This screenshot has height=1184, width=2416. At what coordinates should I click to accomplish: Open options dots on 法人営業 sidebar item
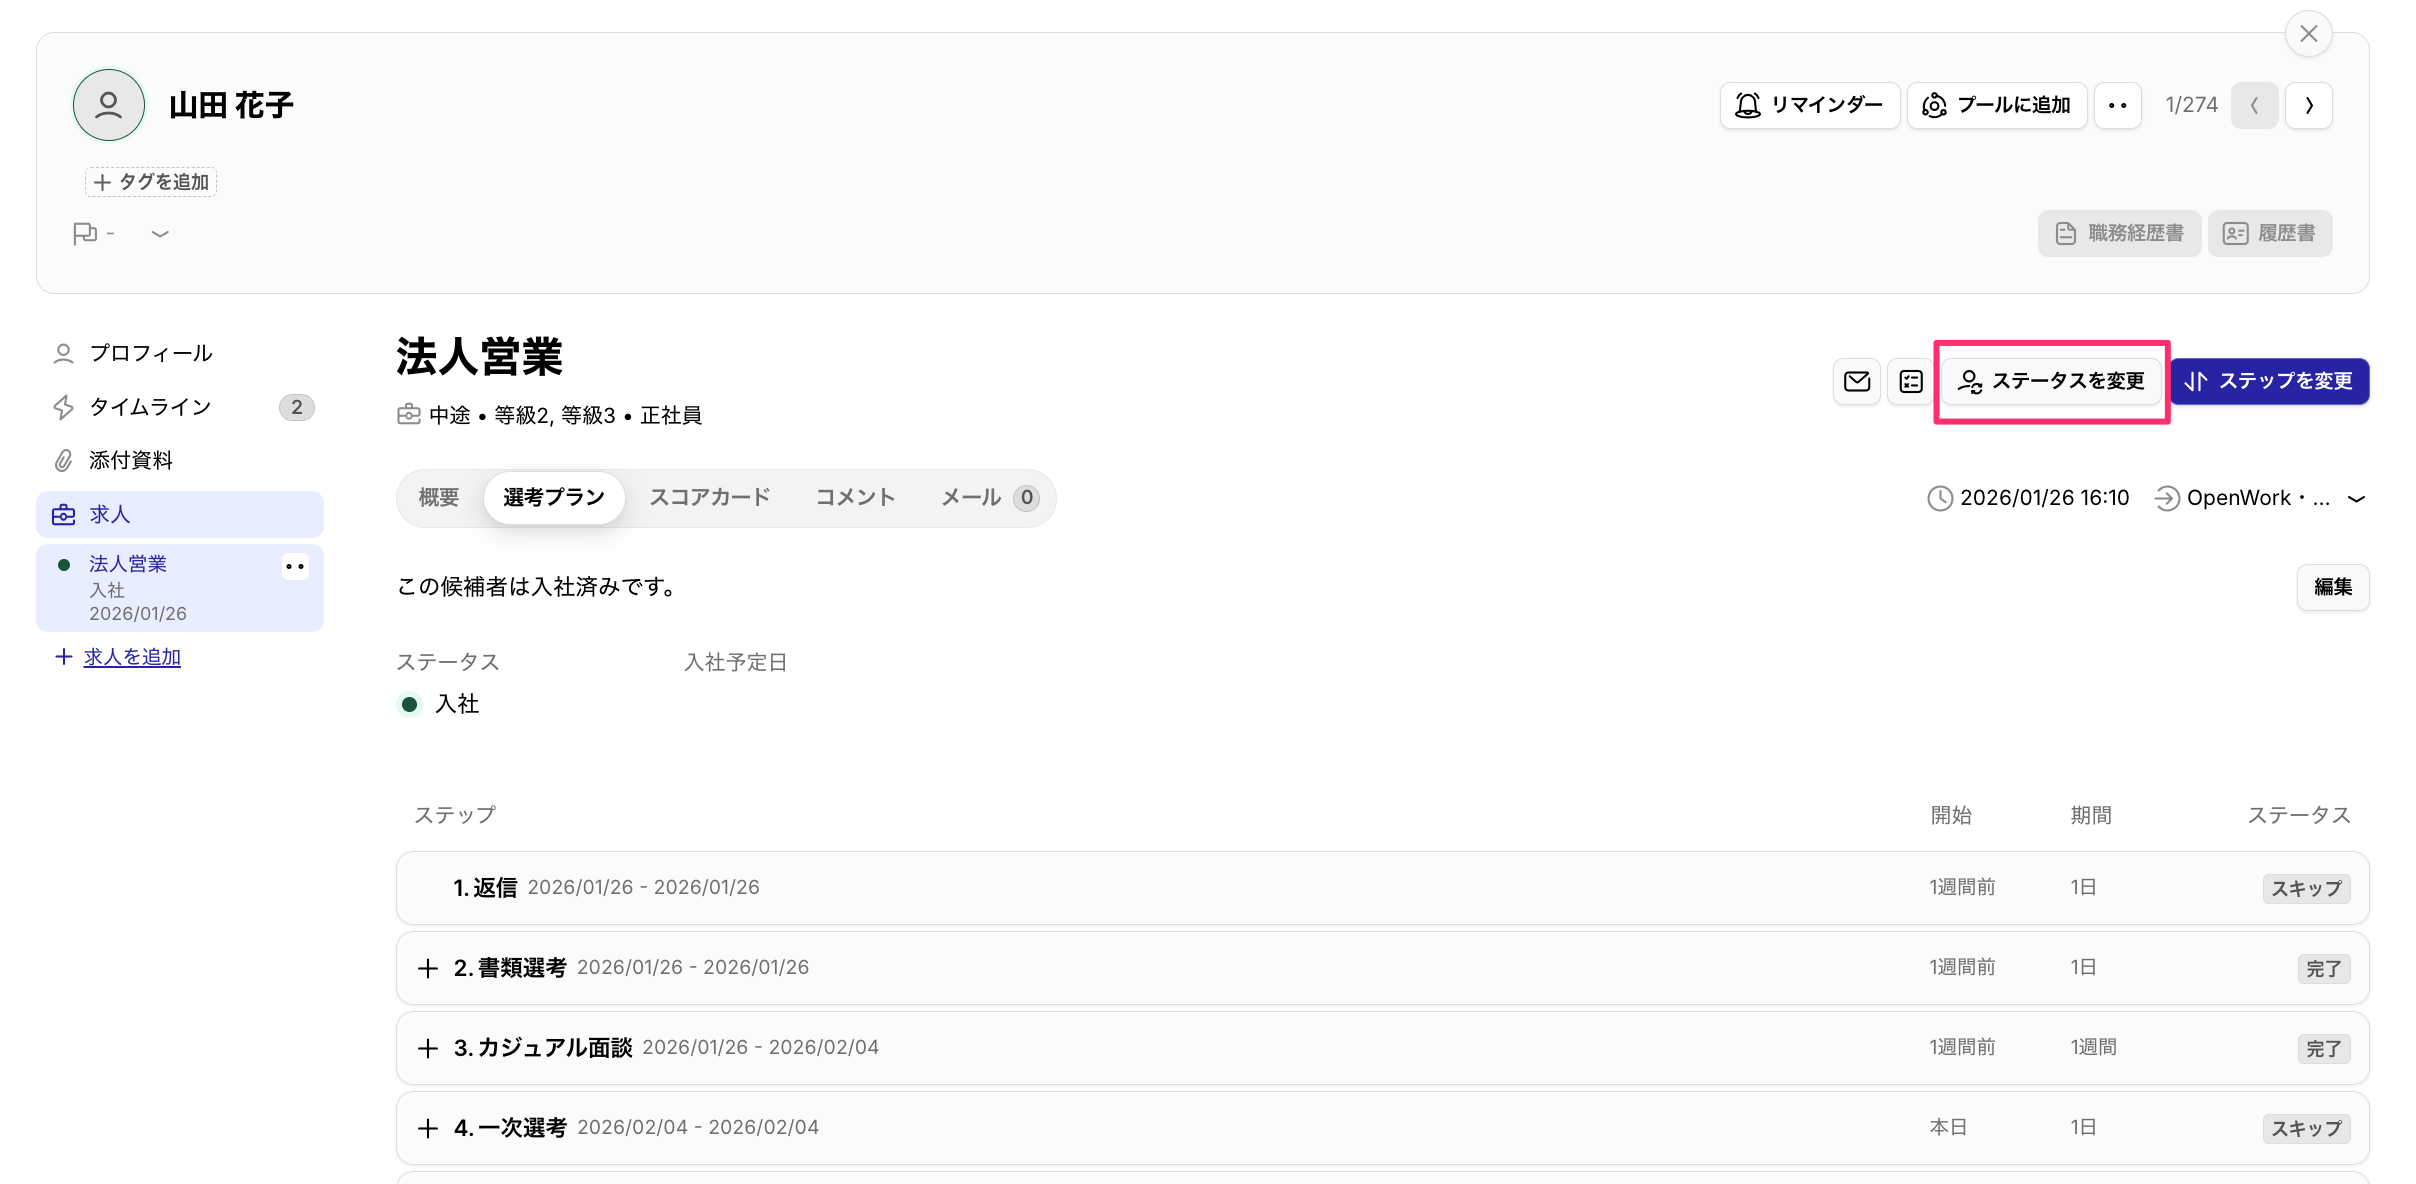click(x=295, y=566)
